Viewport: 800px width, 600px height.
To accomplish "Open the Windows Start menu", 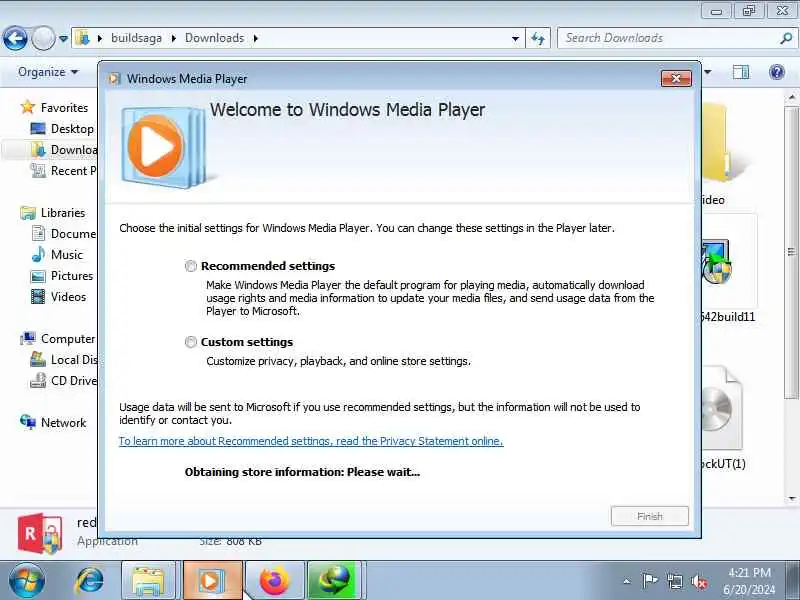I will pyautogui.click(x=26, y=581).
